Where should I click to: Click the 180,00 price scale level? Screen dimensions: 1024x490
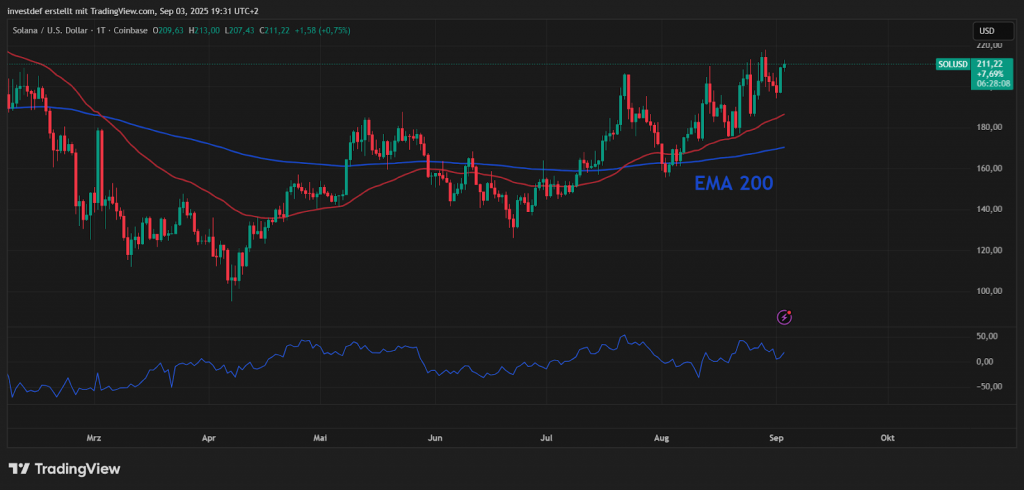tap(988, 127)
